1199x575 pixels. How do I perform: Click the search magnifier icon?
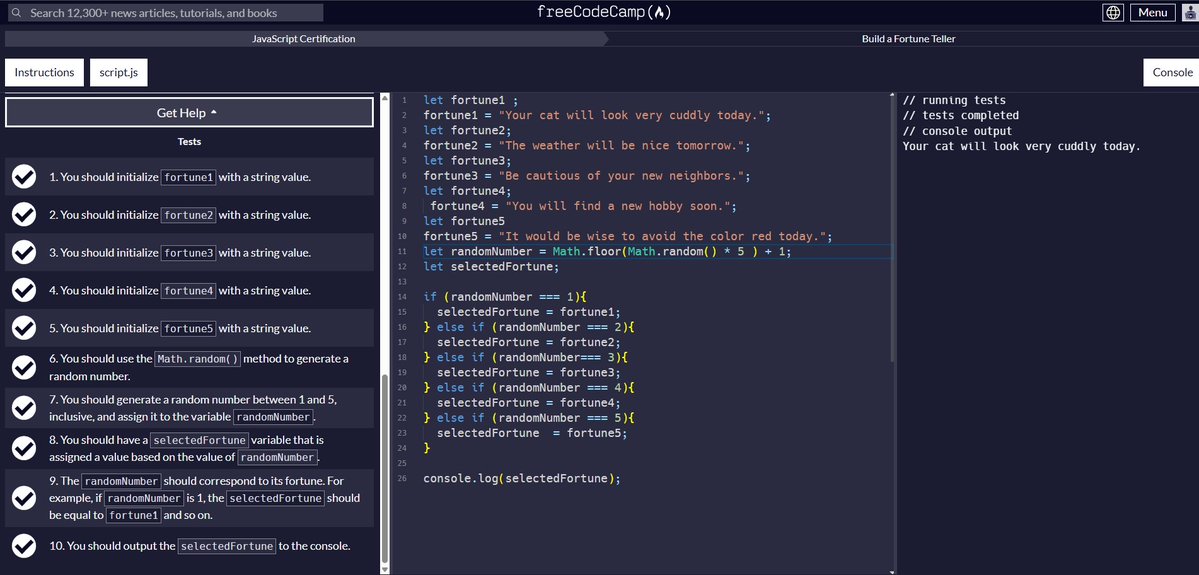click(x=15, y=13)
